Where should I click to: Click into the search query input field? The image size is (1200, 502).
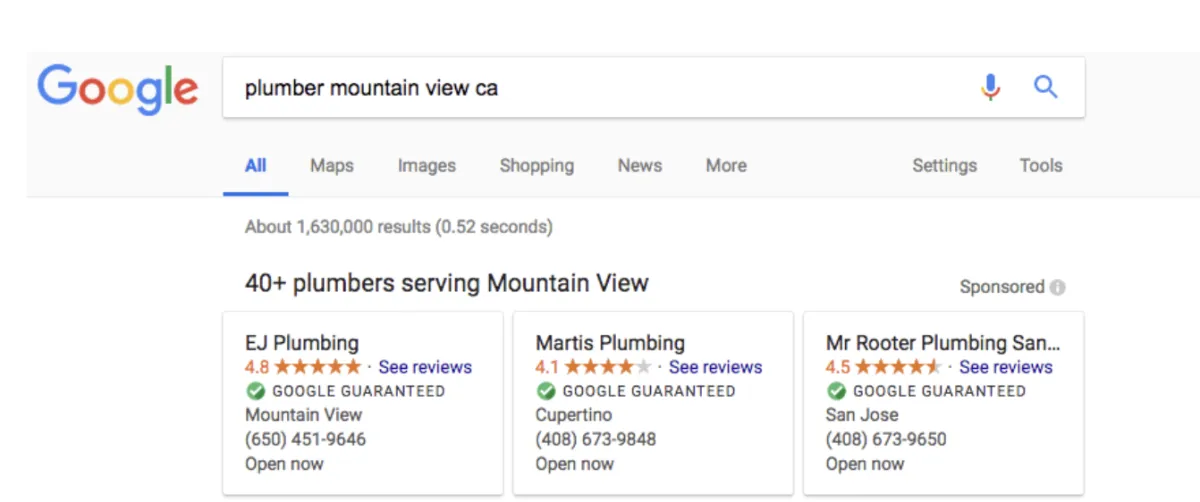[x=600, y=88]
